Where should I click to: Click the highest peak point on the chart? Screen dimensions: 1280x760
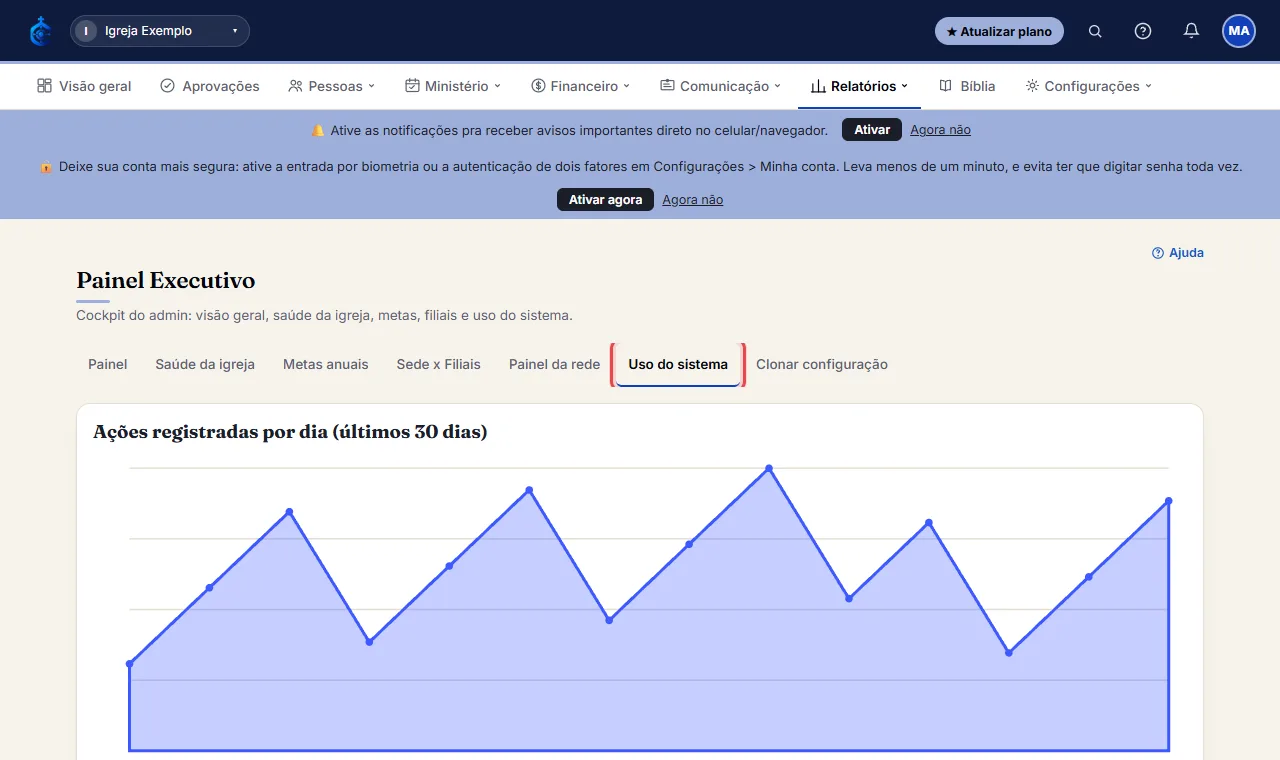[x=769, y=468]
